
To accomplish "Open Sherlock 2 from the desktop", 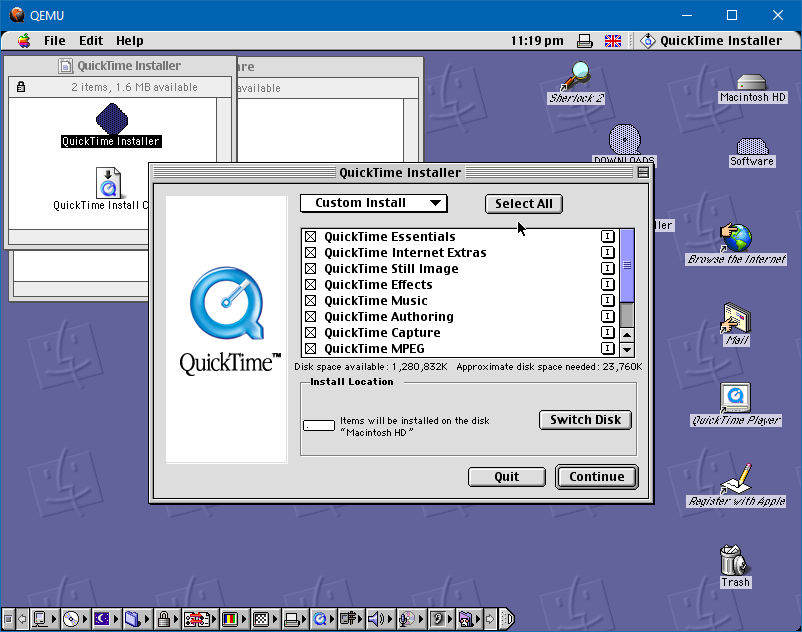I will 575,80.
